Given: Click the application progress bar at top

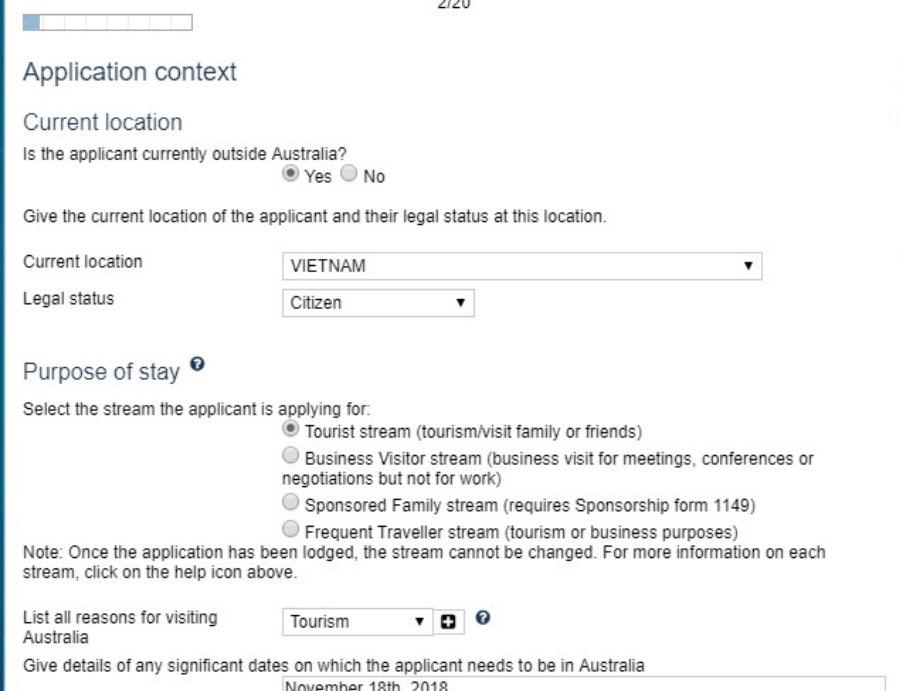Looking at the screenshot, I should coord(108,21).
